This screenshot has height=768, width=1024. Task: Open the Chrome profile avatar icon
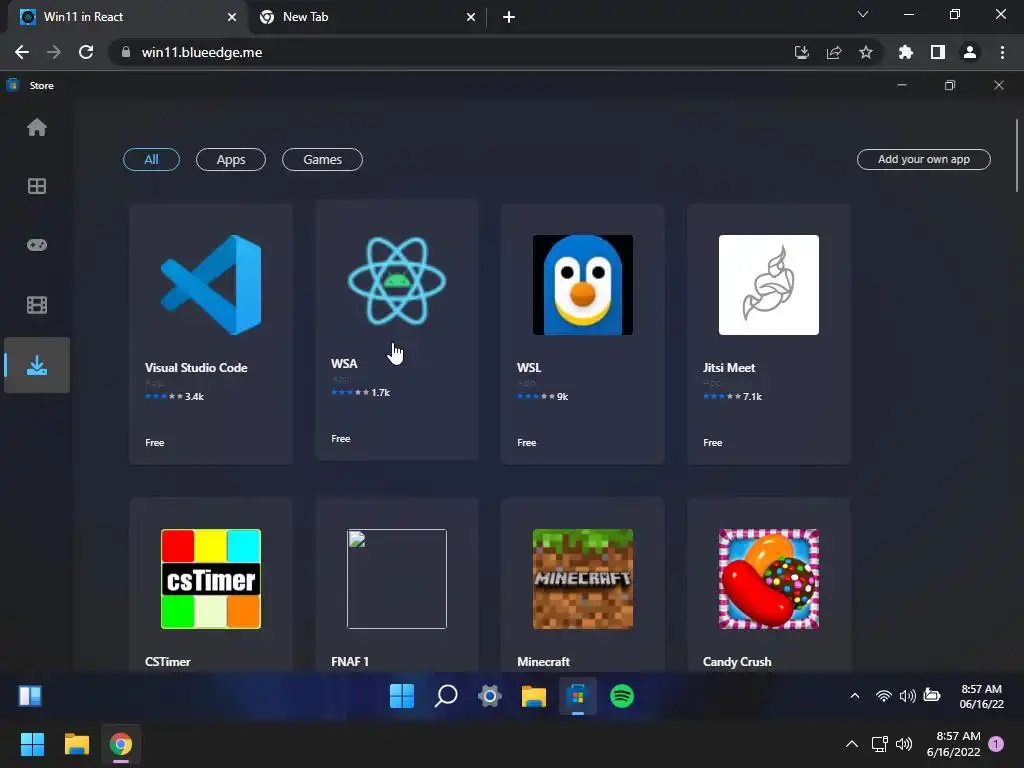970,52
